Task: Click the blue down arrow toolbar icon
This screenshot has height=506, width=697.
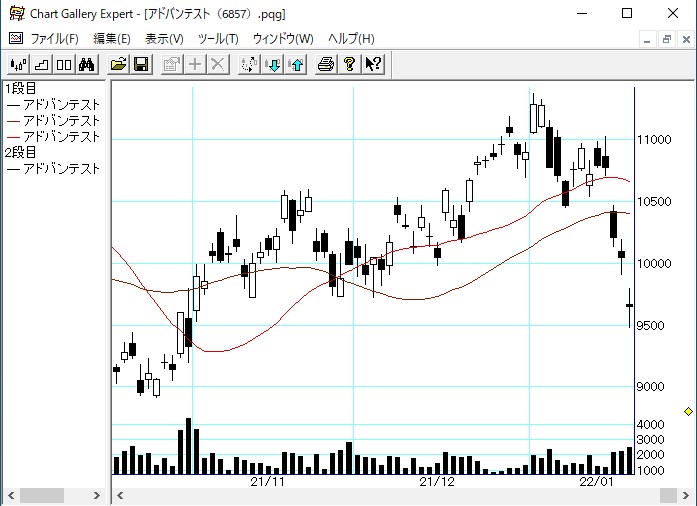Action: [x=273, y=65]
